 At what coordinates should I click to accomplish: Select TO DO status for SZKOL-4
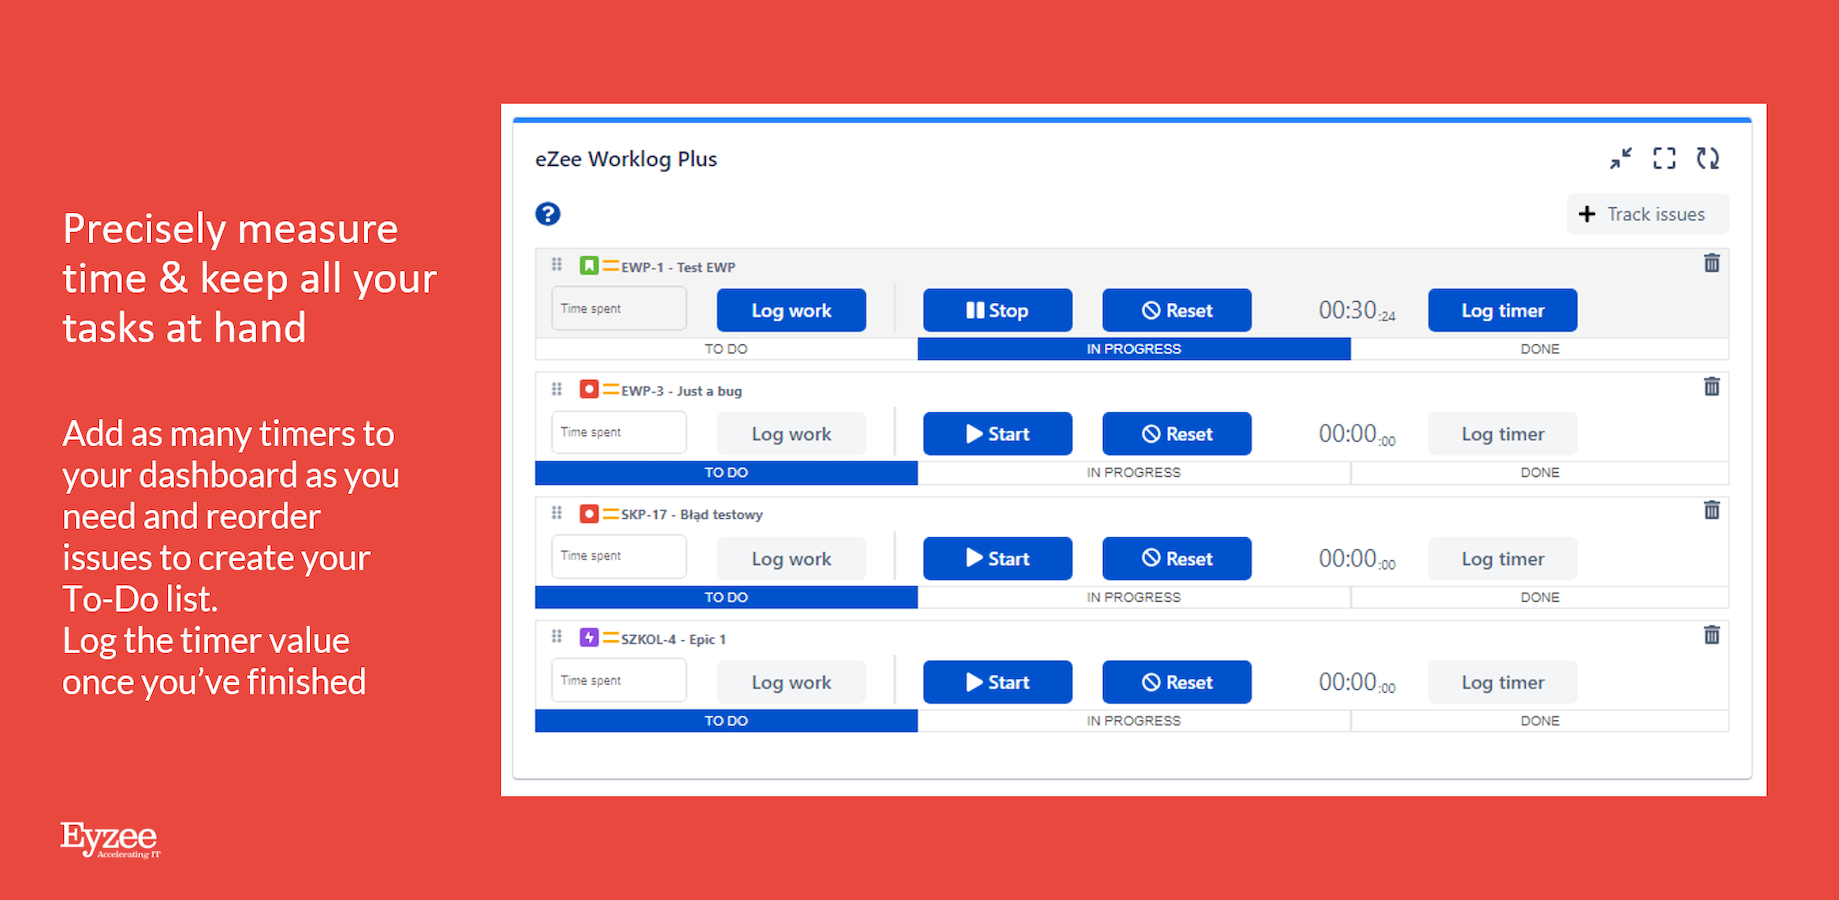(x=726, y=721)
